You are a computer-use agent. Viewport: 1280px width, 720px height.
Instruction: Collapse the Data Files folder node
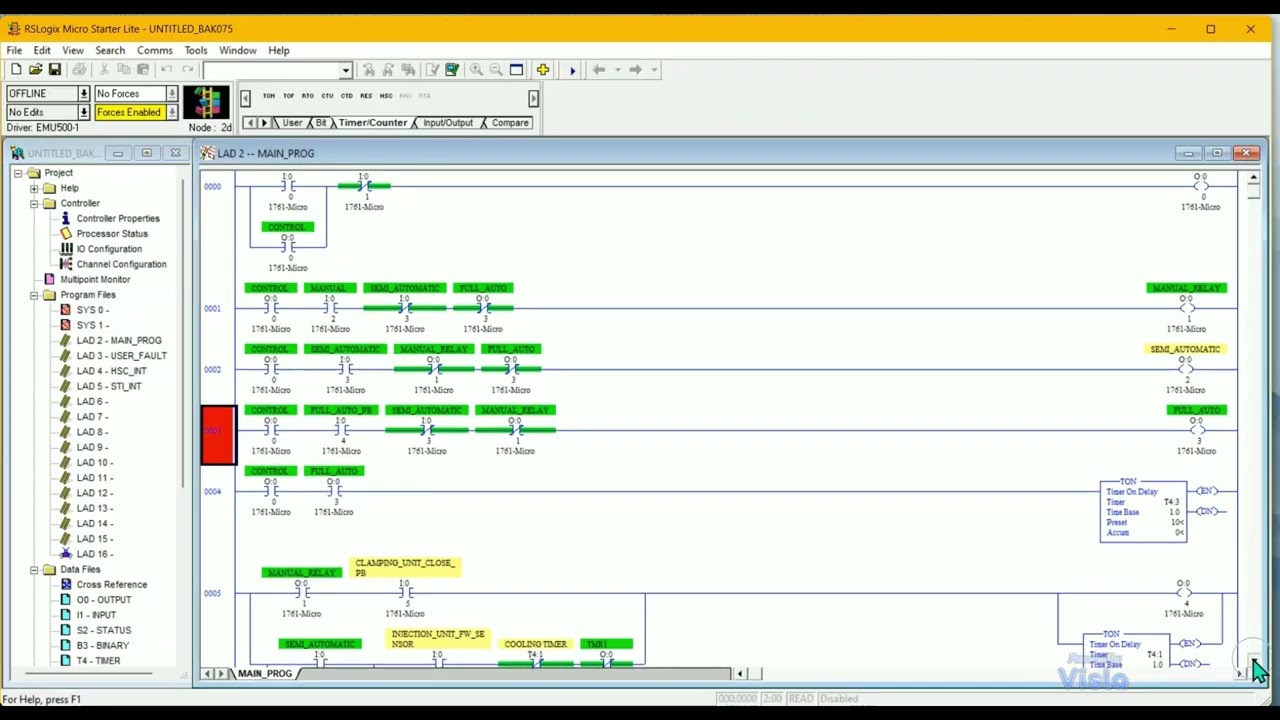[34, 570]
